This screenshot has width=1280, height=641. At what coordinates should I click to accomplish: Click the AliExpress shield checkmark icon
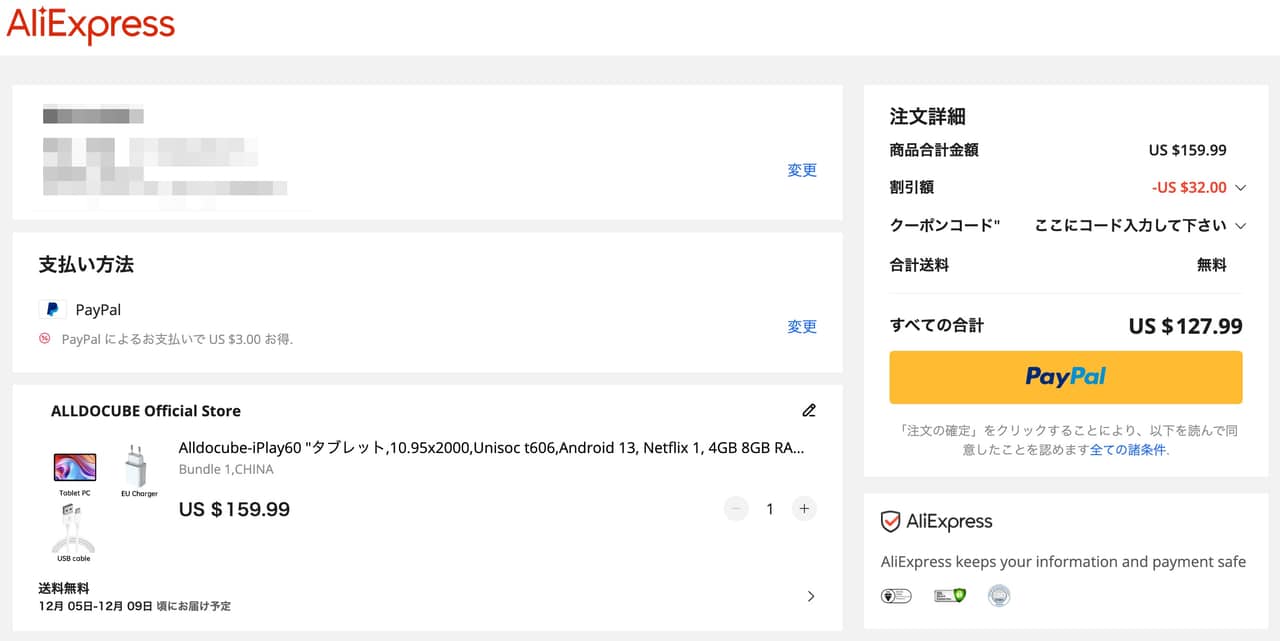(890, 522)
